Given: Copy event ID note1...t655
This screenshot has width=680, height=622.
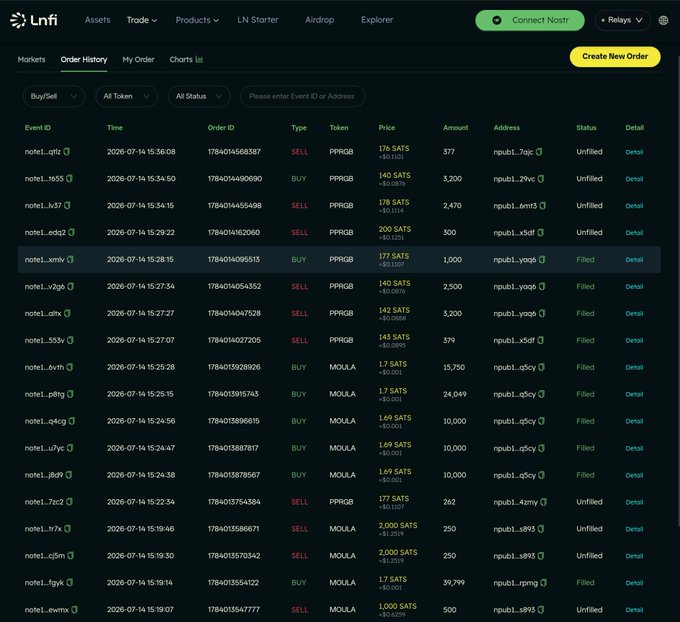Looking at the screenshot, I should [x=69, y=178].
